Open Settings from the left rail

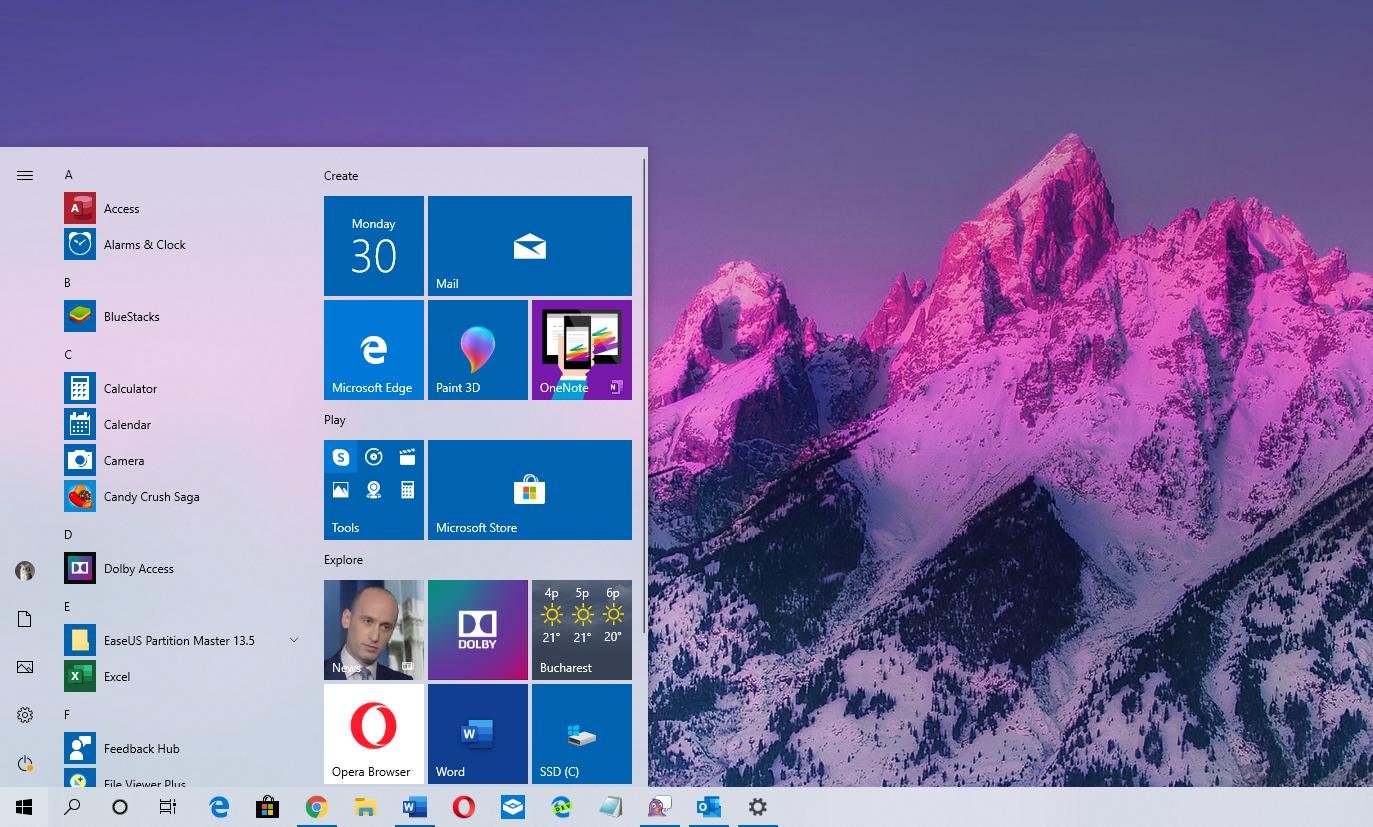25,714
